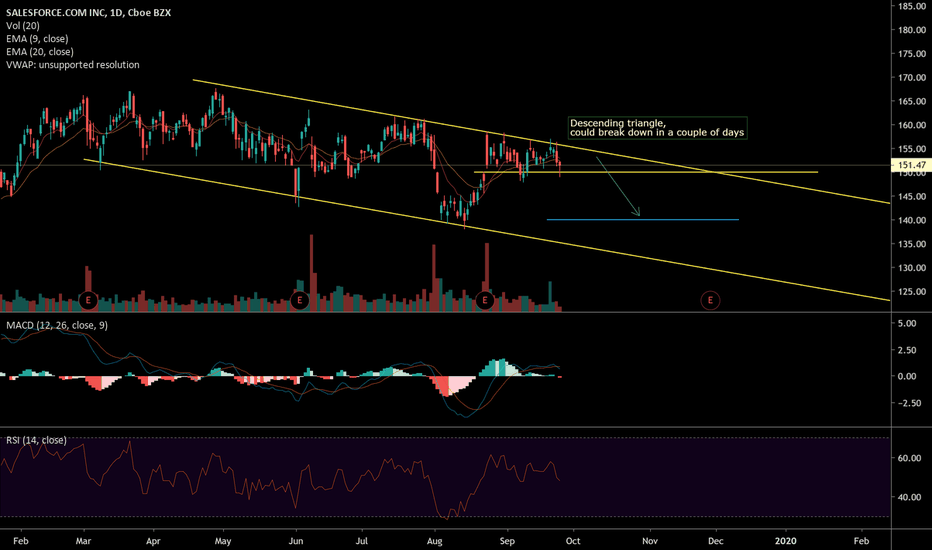Click the 2020 time axis label
The height and width of the screenshot is (550, 932).
pyautogui.click(x=786, y=541)
